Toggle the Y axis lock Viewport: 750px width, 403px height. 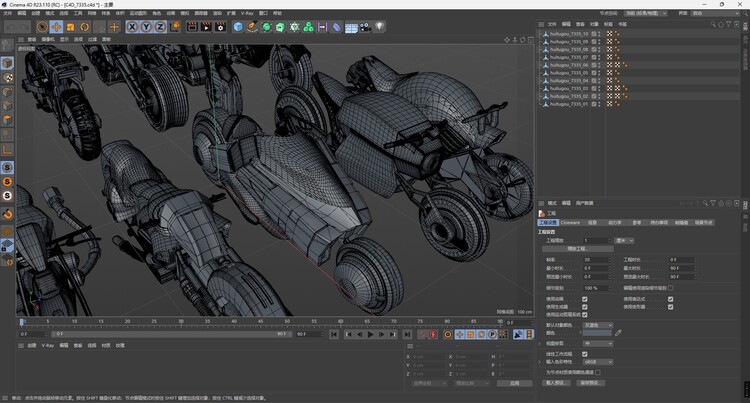146,27
